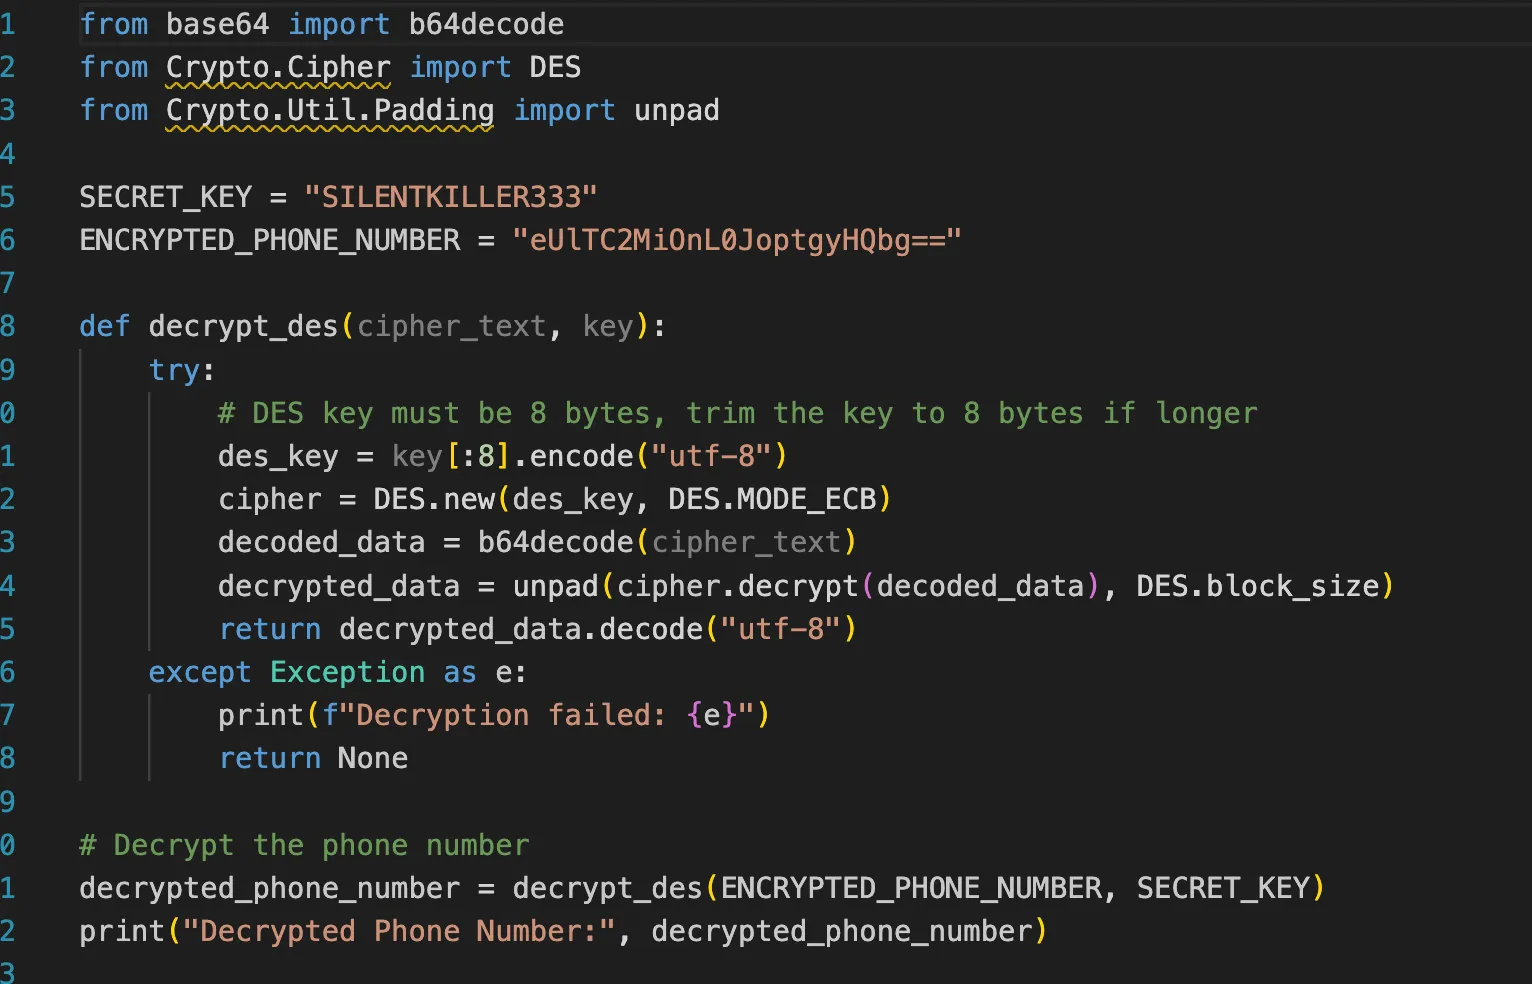Click the return None statement
This screenshot has width=1532, height=984.
point(312,757)
